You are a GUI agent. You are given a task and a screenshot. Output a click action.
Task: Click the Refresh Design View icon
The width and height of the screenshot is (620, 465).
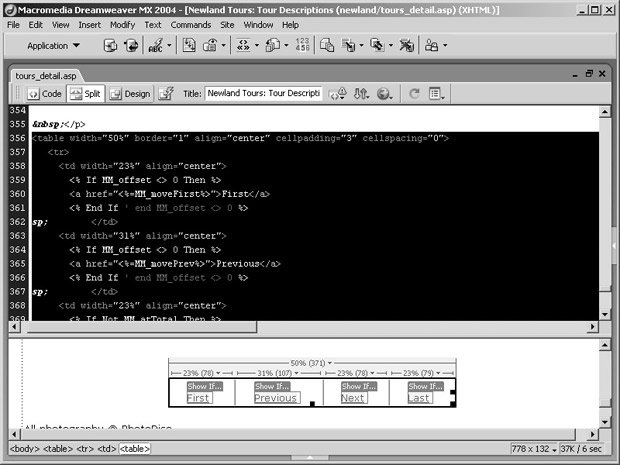(x=414, y=94)
